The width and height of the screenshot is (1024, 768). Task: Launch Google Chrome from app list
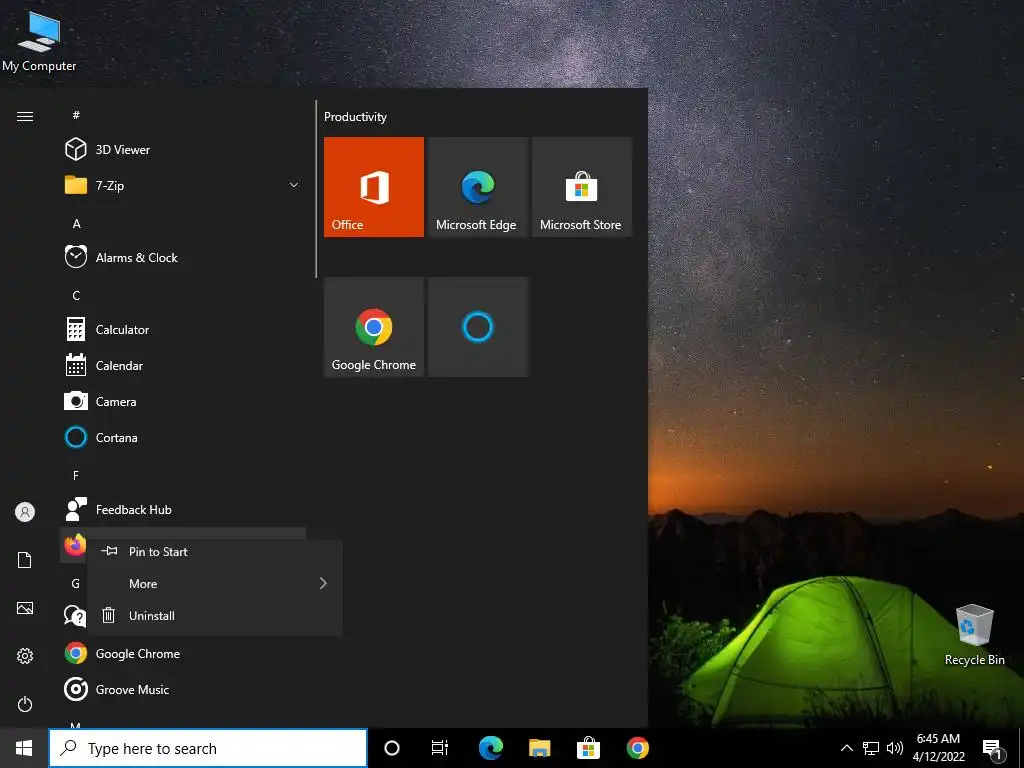(x=183, y=653)
